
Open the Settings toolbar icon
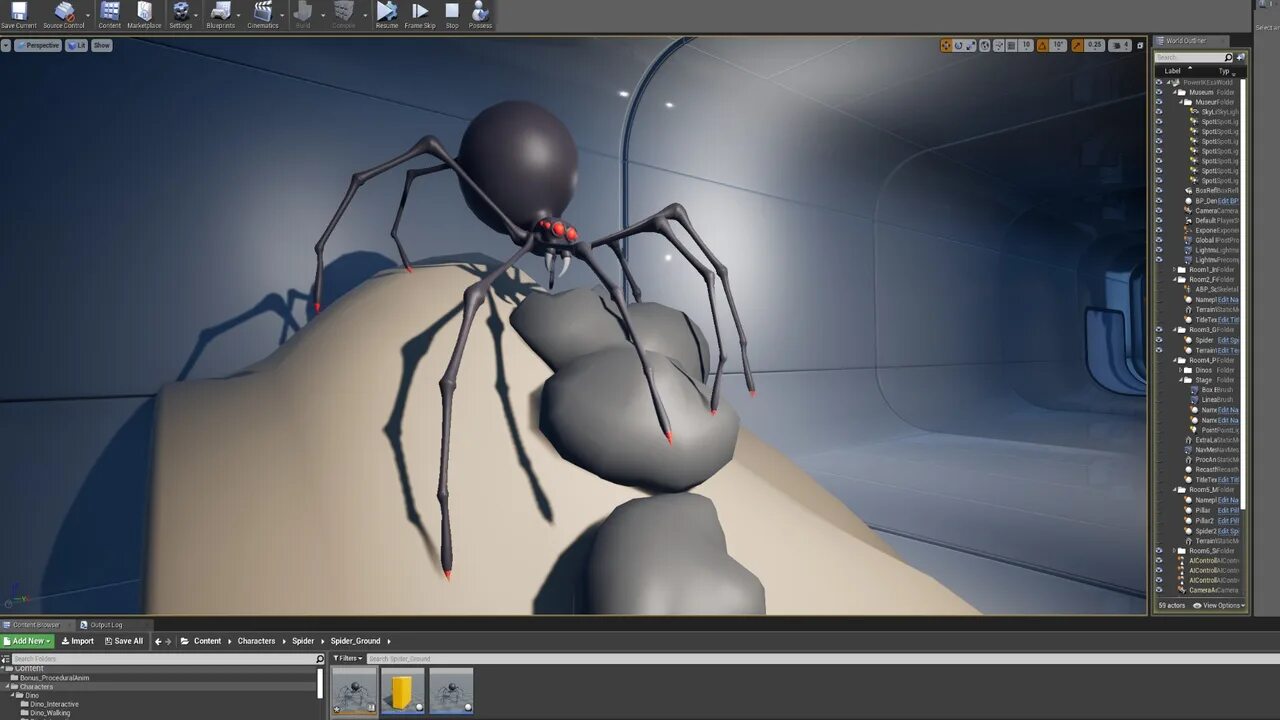click(180, 15)
